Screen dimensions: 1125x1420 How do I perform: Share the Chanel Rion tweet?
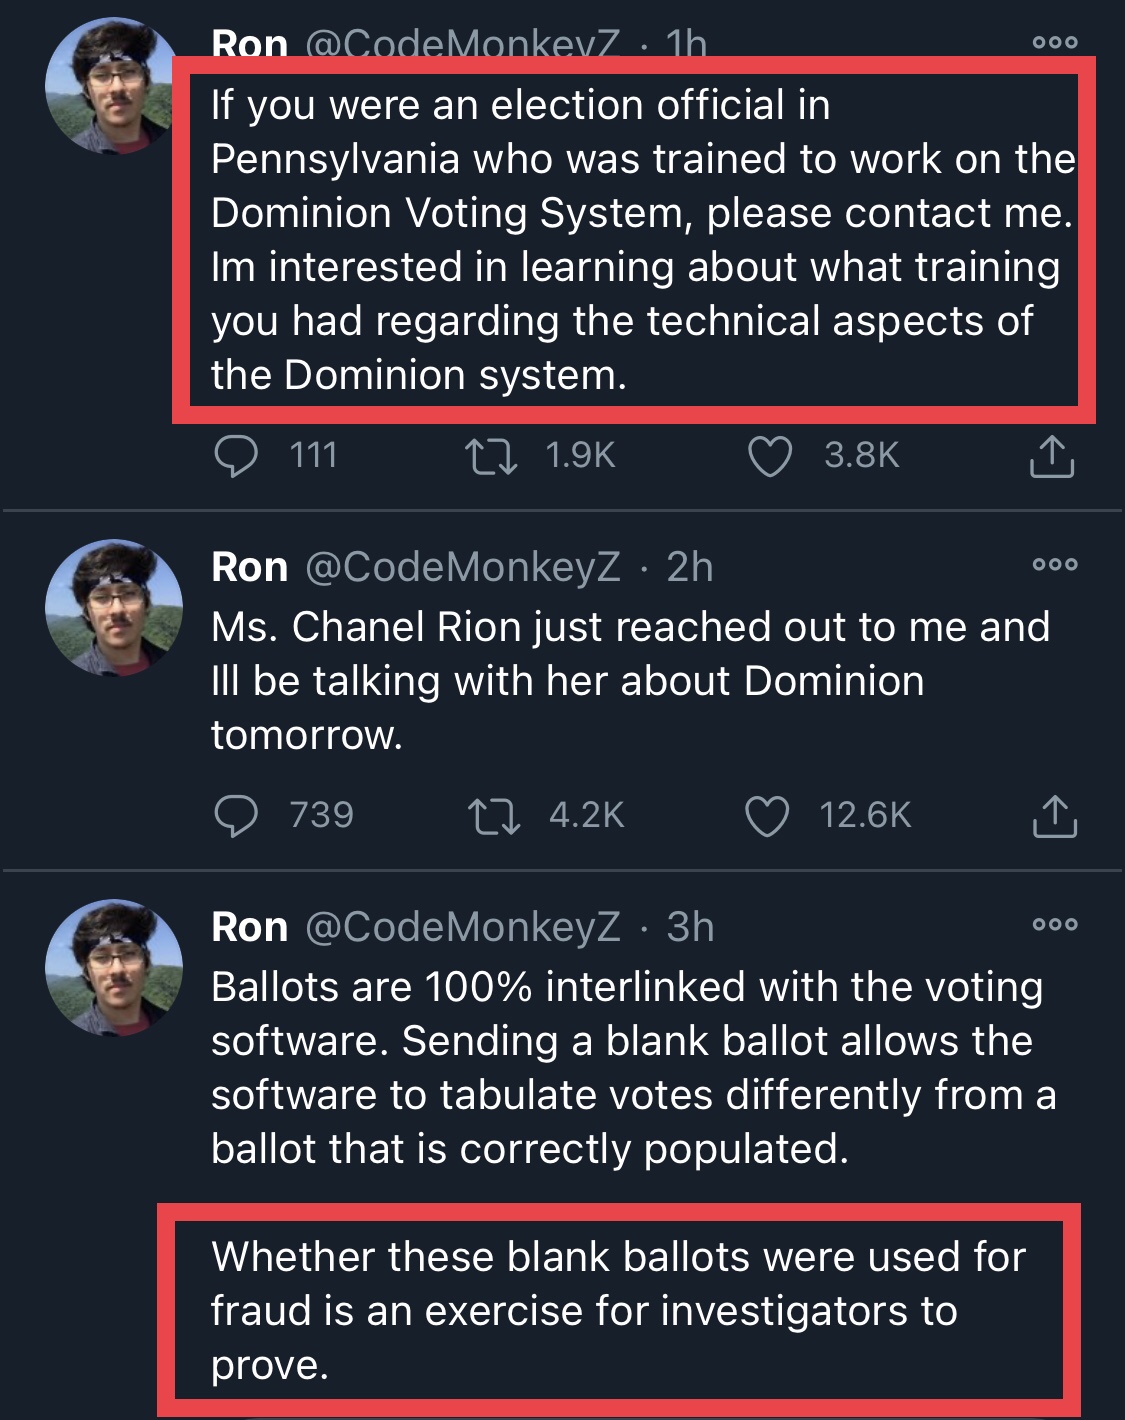tap(1054, 815)
